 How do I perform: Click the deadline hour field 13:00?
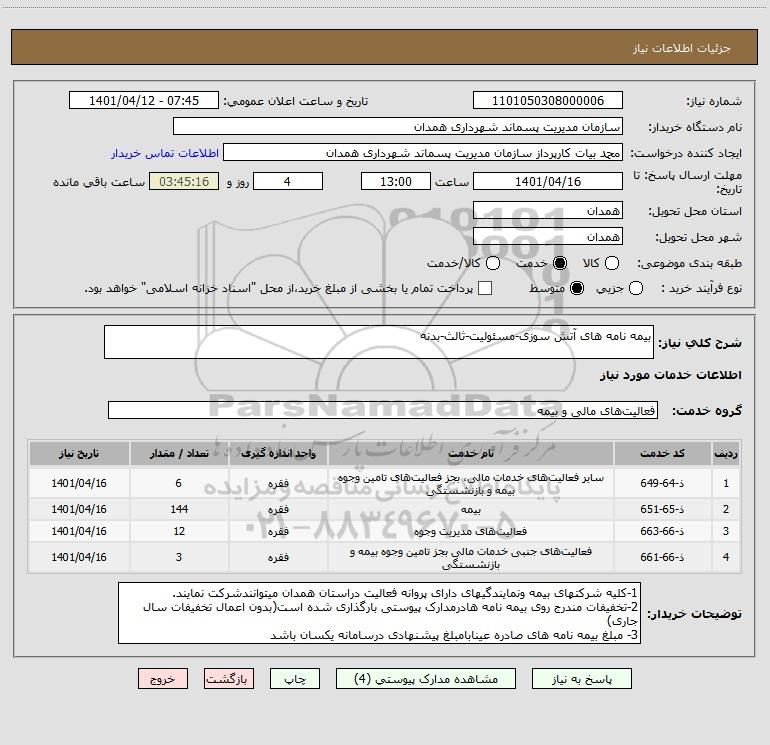pos(396,181)
